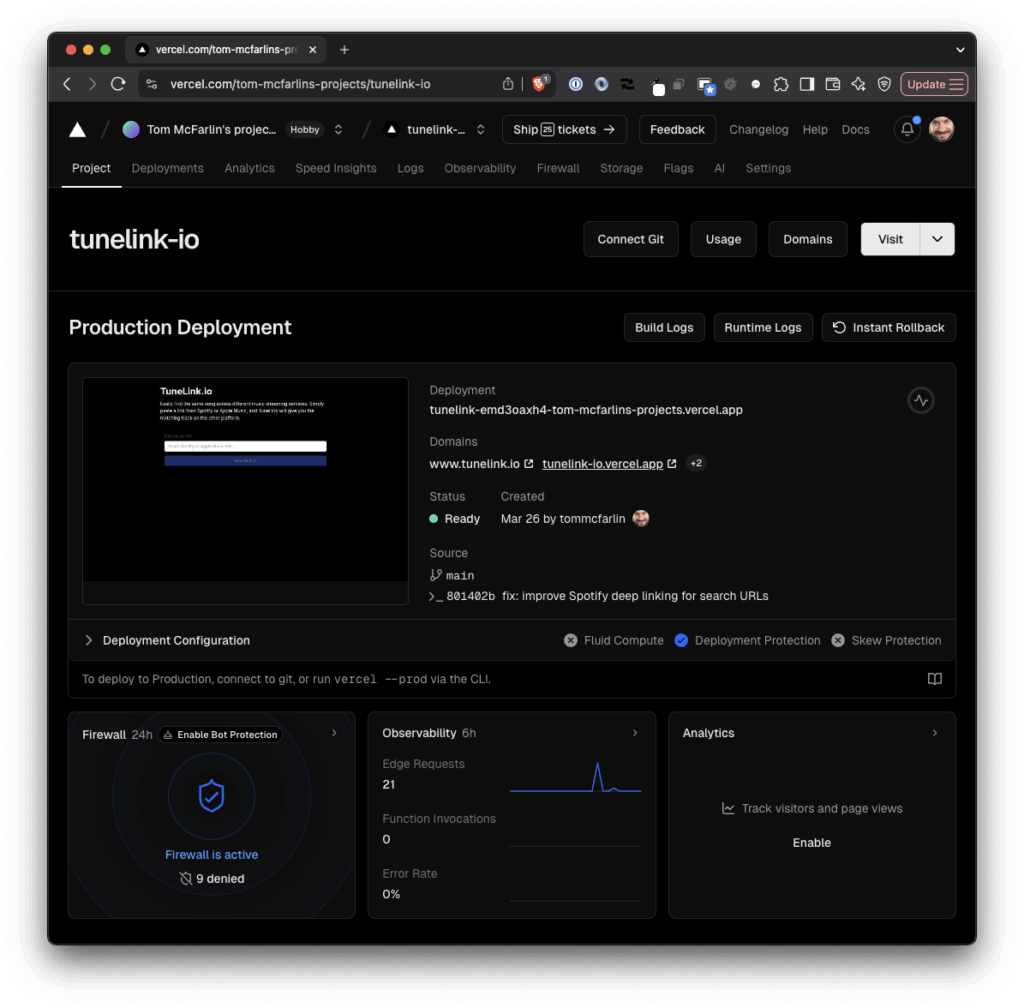Open the project switcher chevrons

point(481,129)
